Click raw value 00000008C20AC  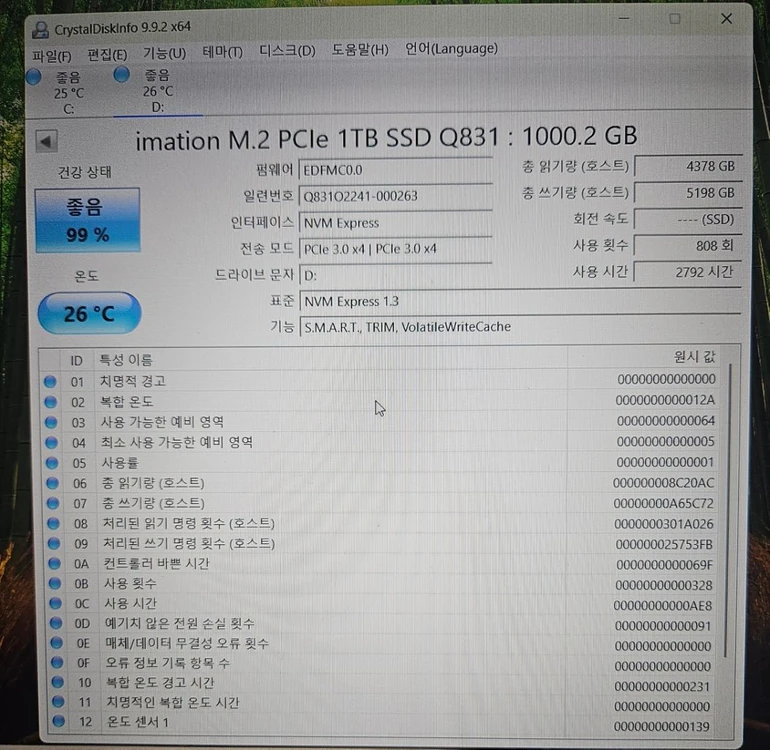[x=663, y=483]
